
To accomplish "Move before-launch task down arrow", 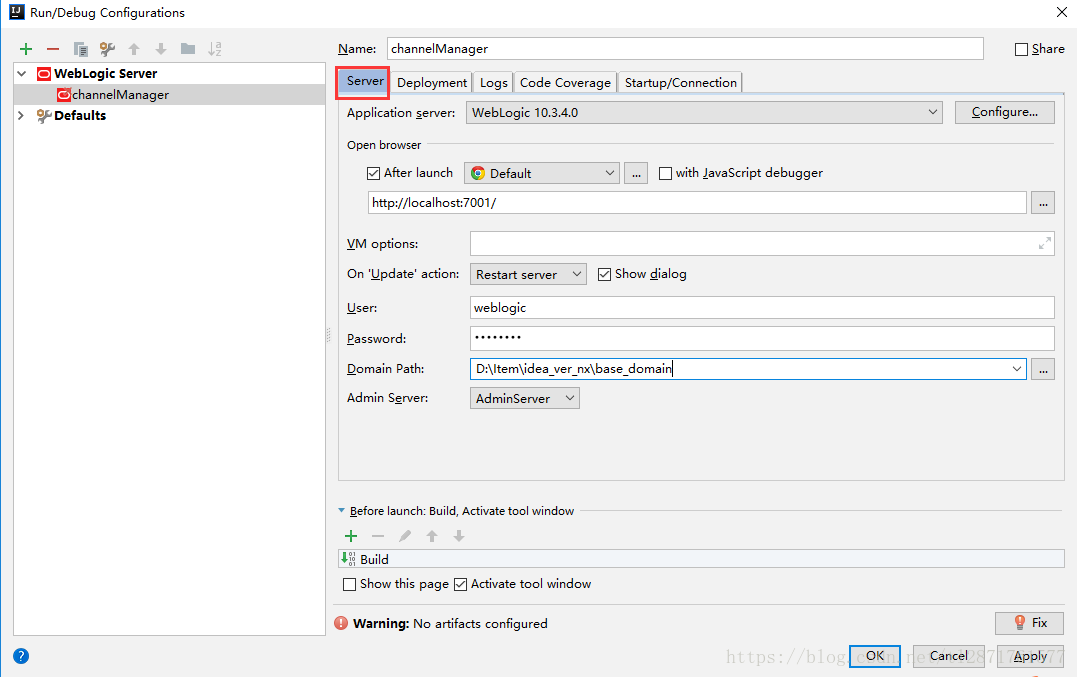I will coord(459,536).
